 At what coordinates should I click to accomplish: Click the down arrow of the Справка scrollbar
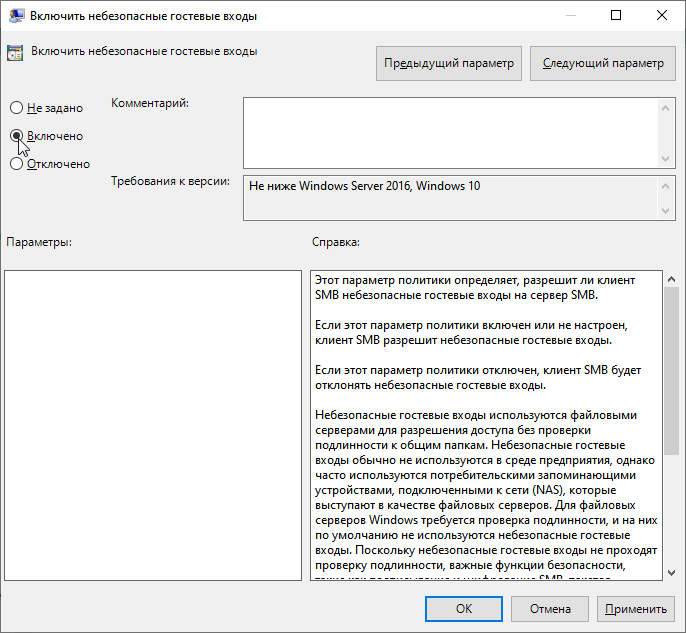[x=671, y=571]
